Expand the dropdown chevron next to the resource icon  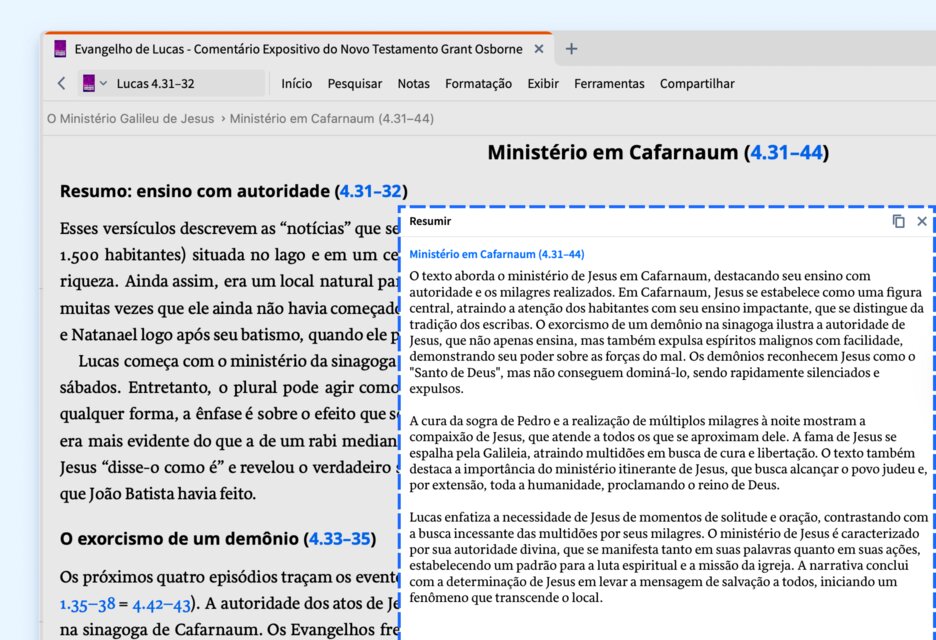pos(103,83)
